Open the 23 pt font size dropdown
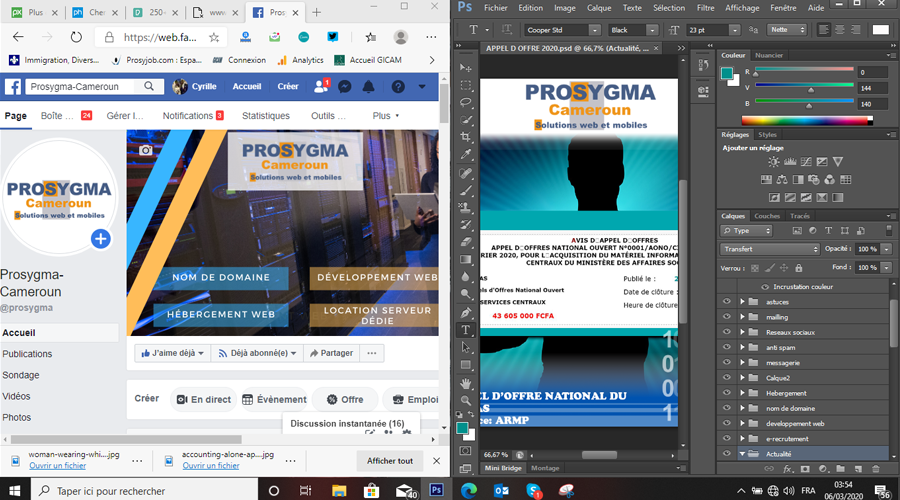 (x=734, y=30)
